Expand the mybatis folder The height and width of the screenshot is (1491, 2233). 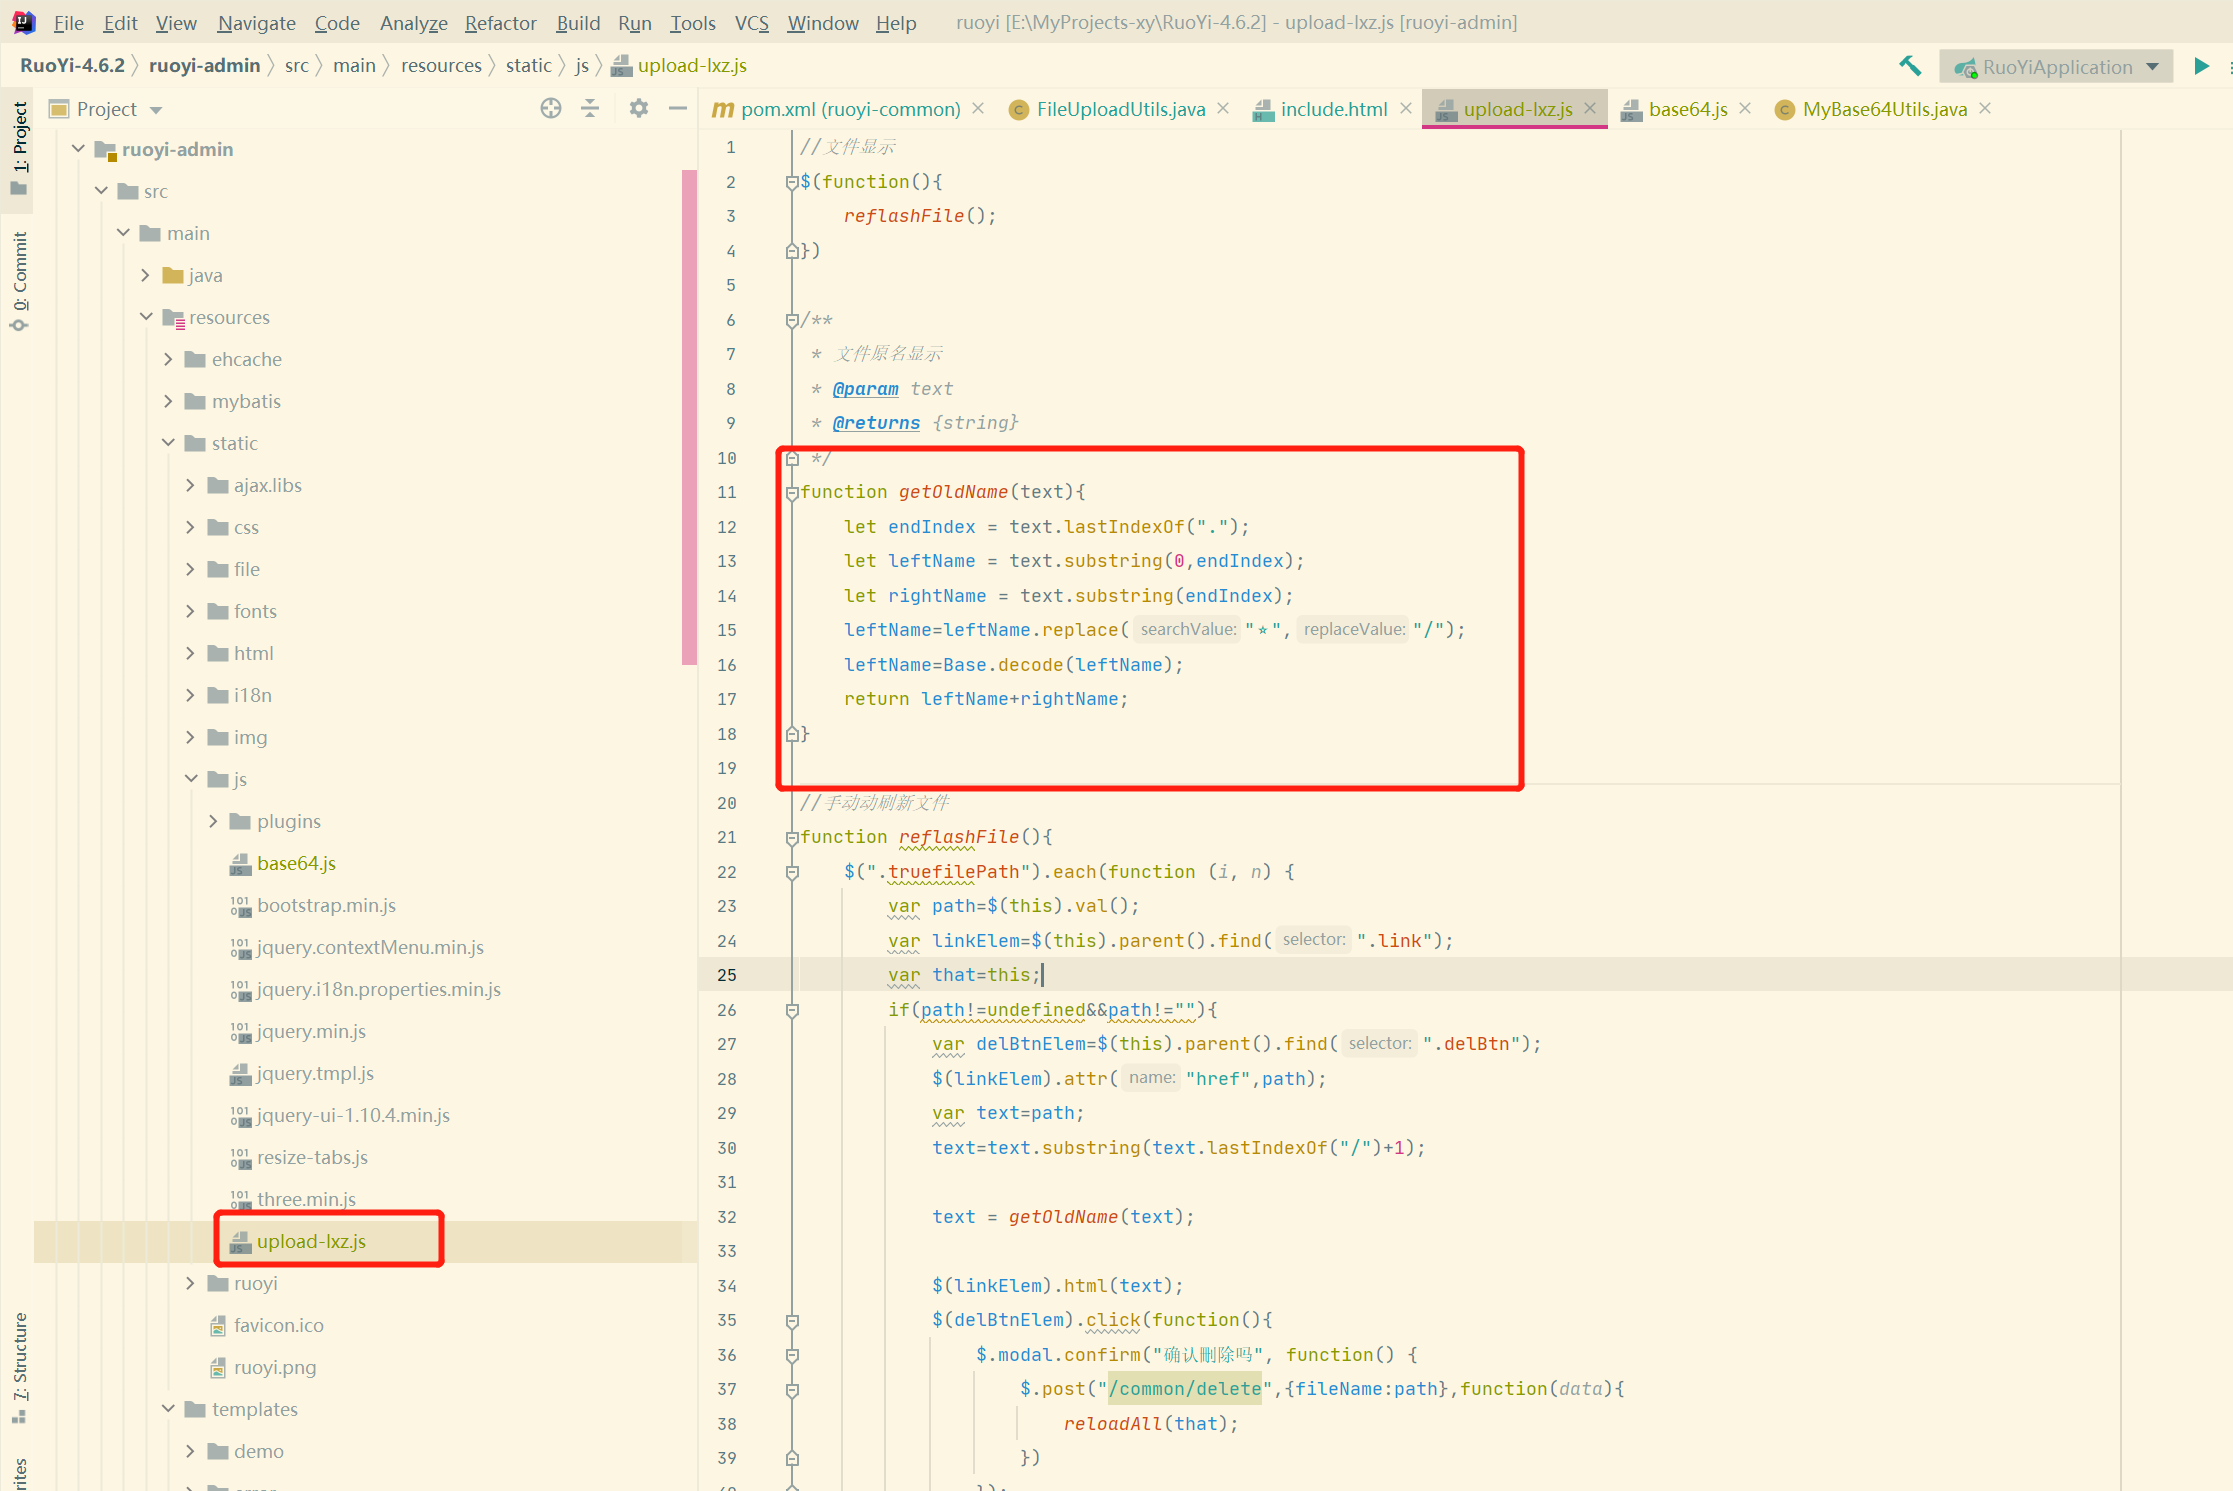(168, 401)
